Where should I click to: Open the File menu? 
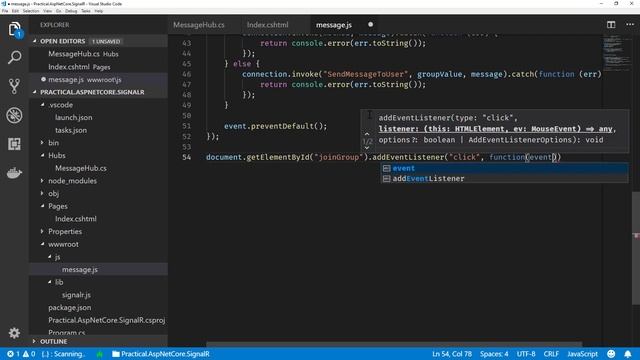[x=5, y=11]
